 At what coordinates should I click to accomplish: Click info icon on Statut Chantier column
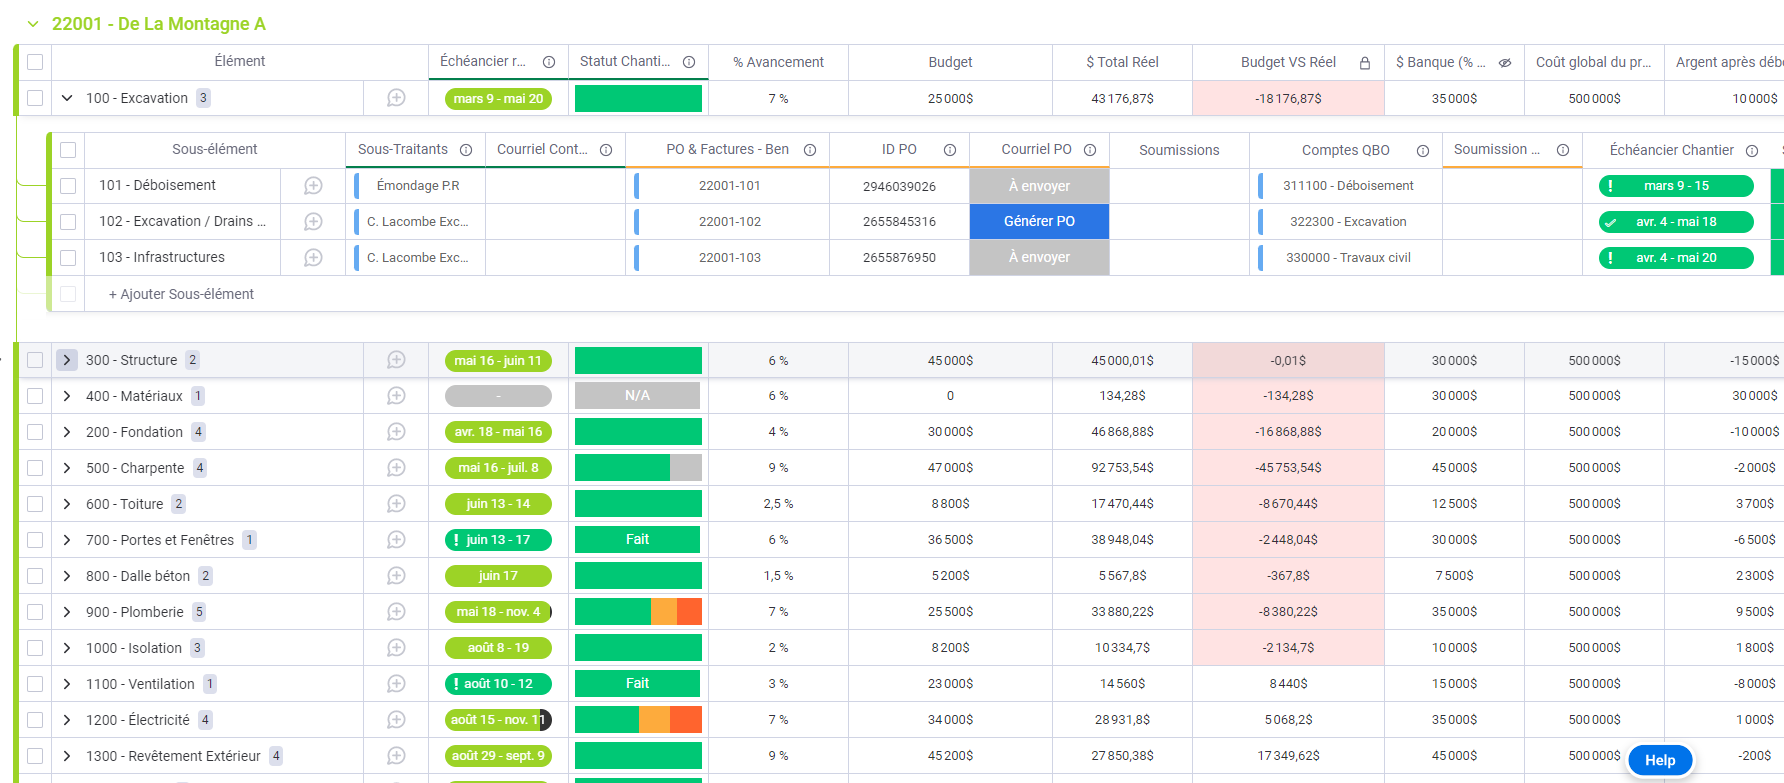(x=689, y=62)
